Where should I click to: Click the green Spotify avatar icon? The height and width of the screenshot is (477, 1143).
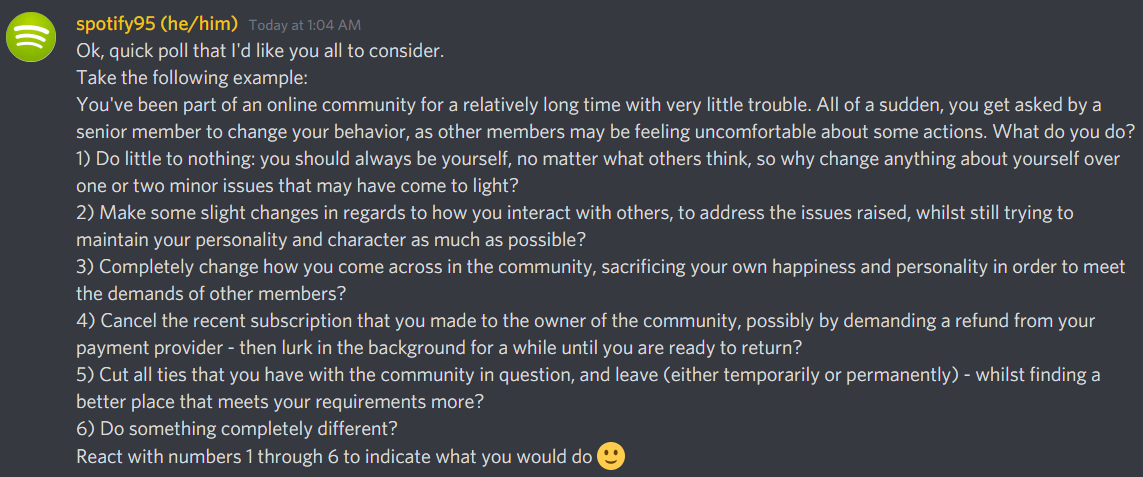32,39
